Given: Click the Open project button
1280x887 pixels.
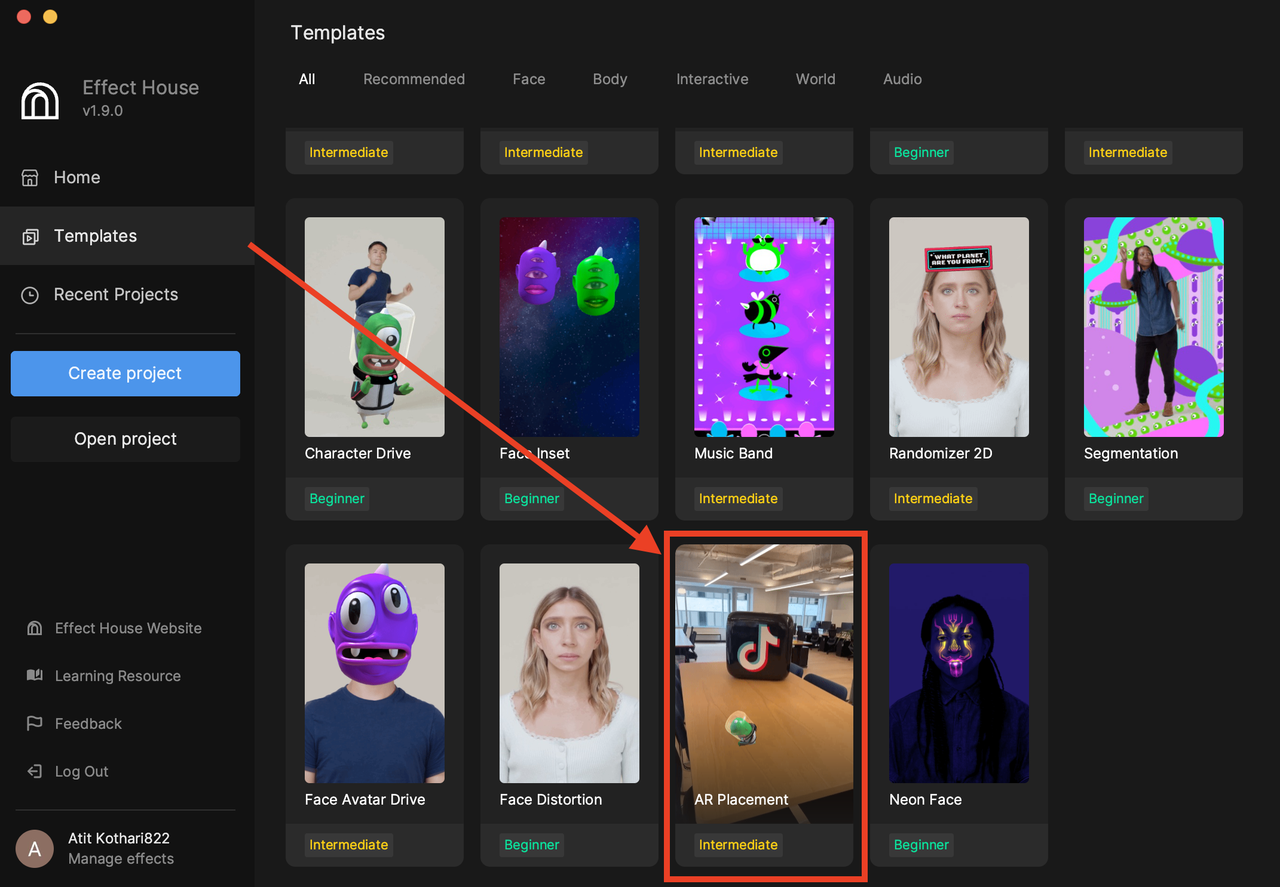Looking at the screenshot, I should [x=124, y=439].
